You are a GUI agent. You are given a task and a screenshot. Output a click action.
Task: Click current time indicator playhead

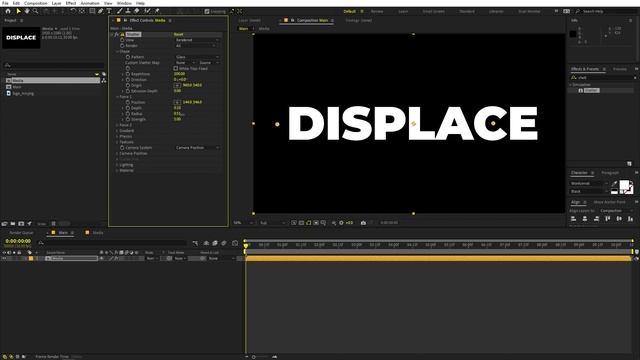click(246, 245)
